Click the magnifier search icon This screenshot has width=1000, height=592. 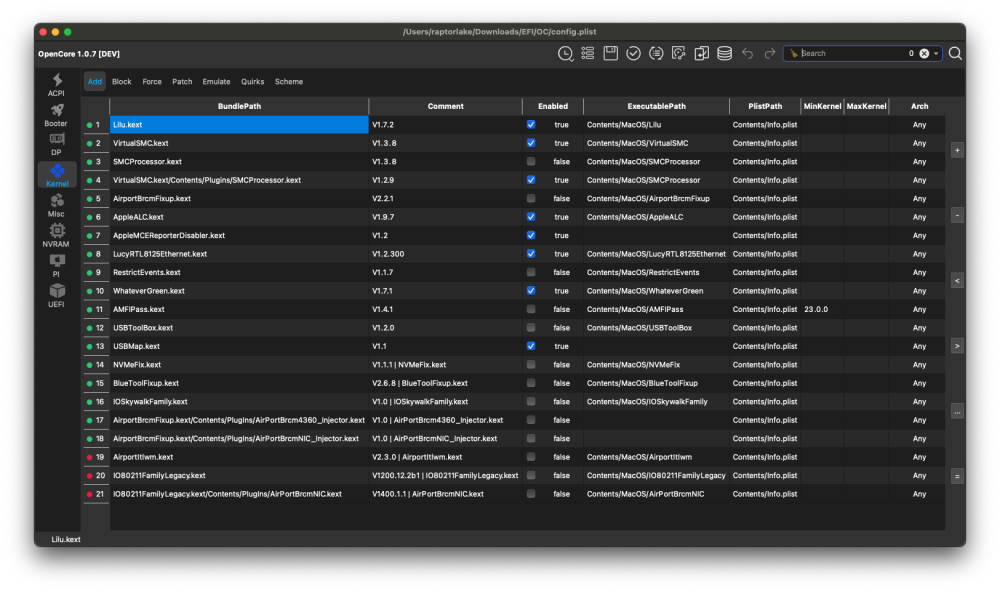(955, 54)
